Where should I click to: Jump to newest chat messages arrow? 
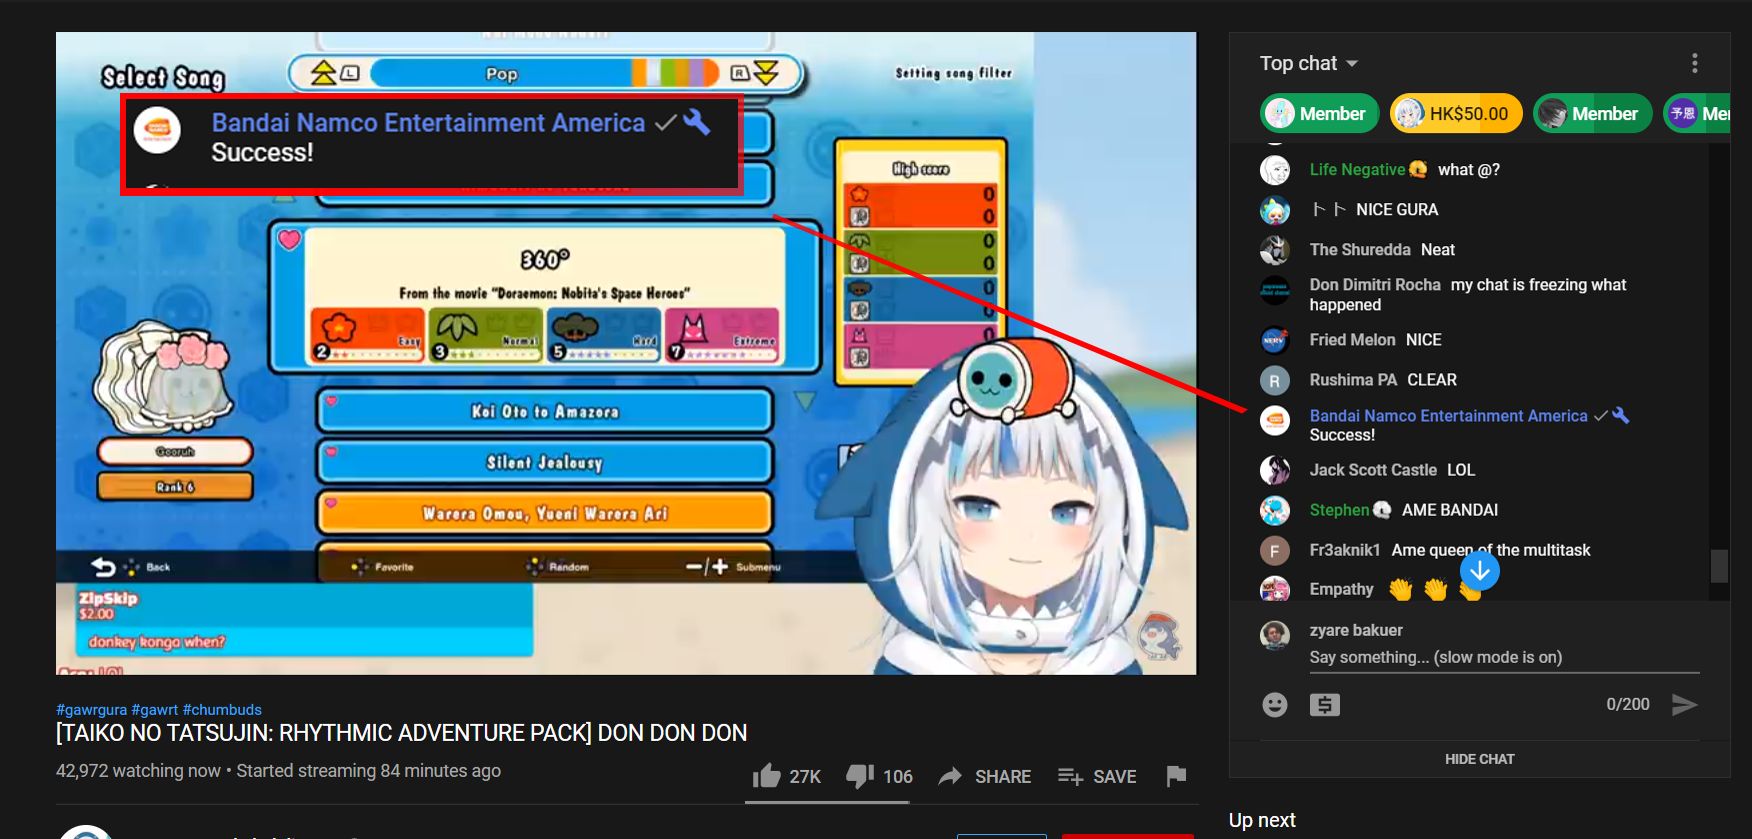(x=1479, y=571)
